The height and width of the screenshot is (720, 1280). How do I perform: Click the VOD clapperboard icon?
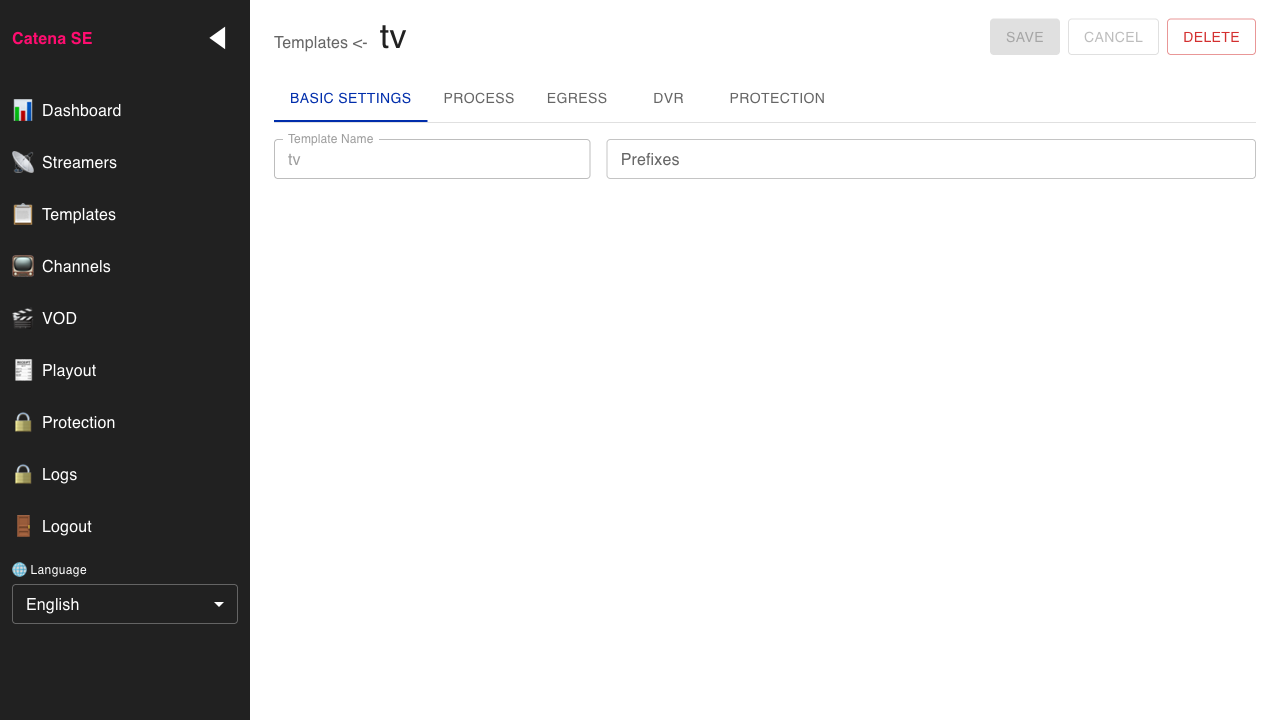point(23,318)
